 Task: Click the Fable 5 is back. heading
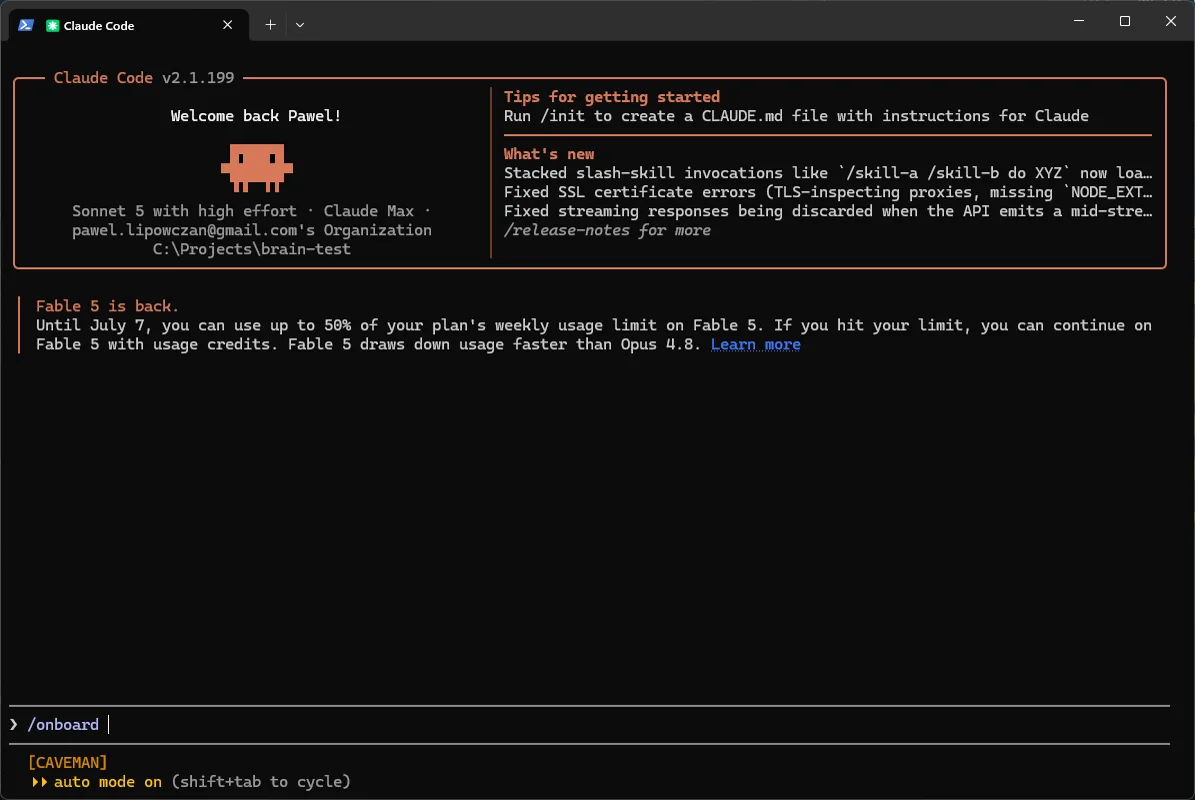click(107, 306)
